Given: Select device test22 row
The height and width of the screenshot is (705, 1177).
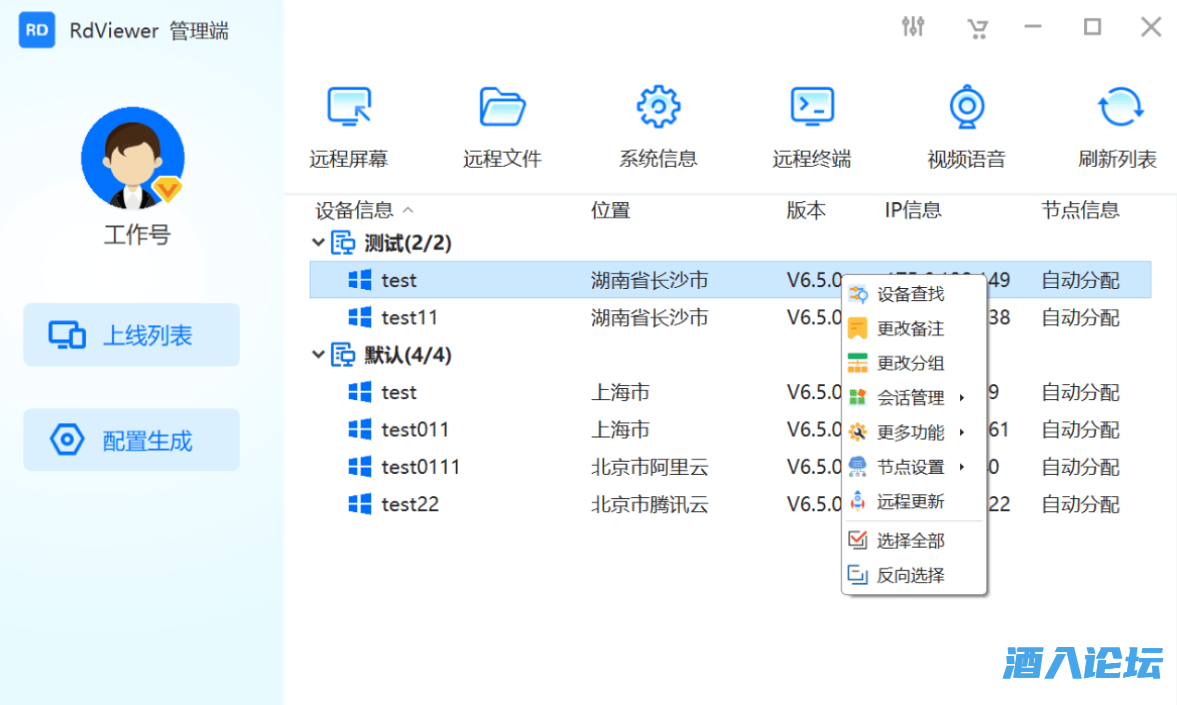Looking at the screenshot, I should (730, 505).
